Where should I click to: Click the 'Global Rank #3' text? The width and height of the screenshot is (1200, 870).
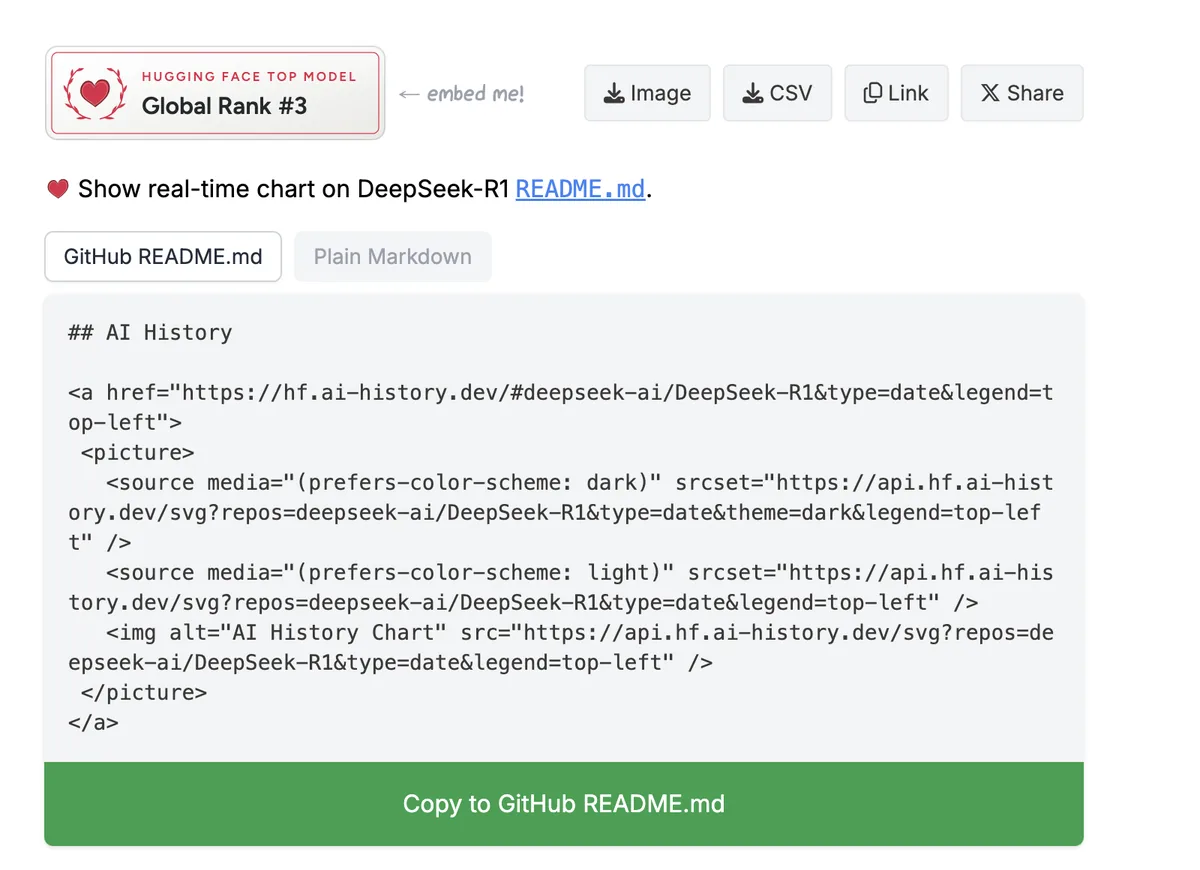(224, 105)
